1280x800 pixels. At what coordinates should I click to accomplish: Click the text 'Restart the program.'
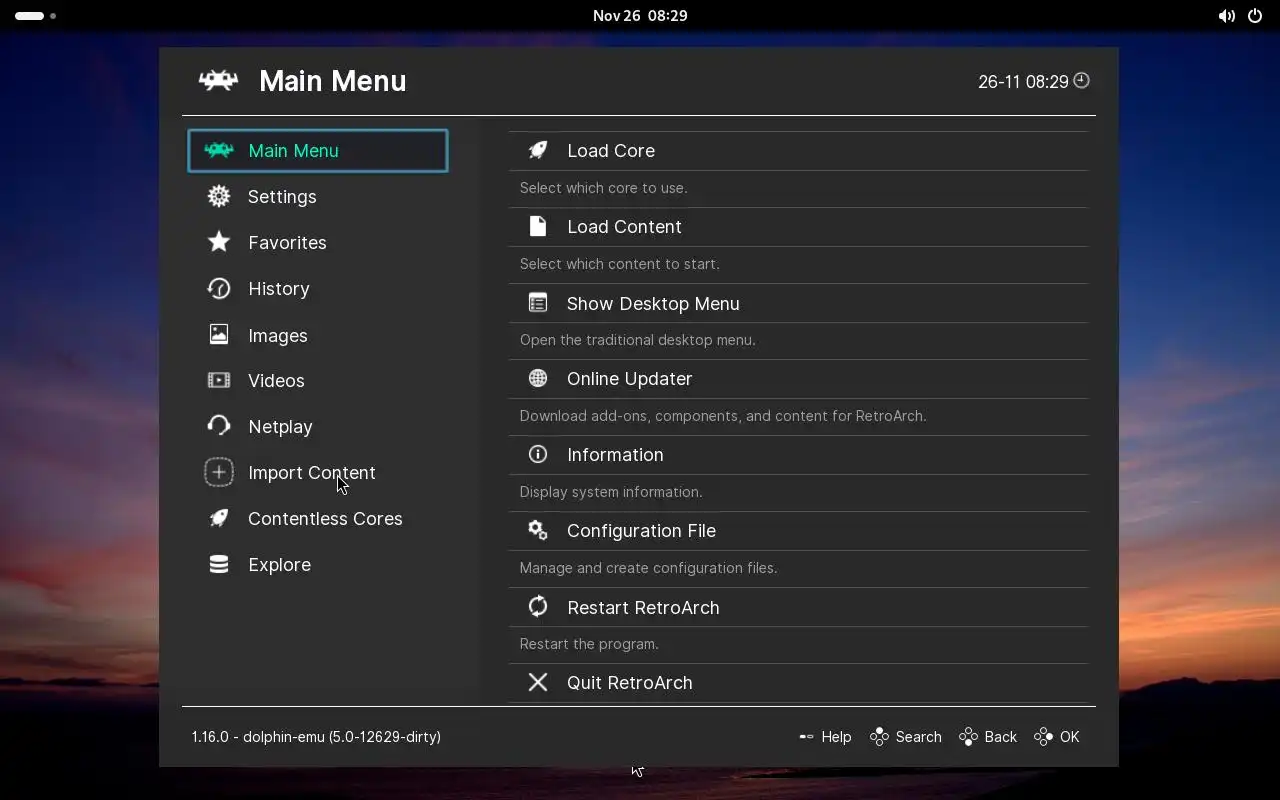[x=589, y=644]
